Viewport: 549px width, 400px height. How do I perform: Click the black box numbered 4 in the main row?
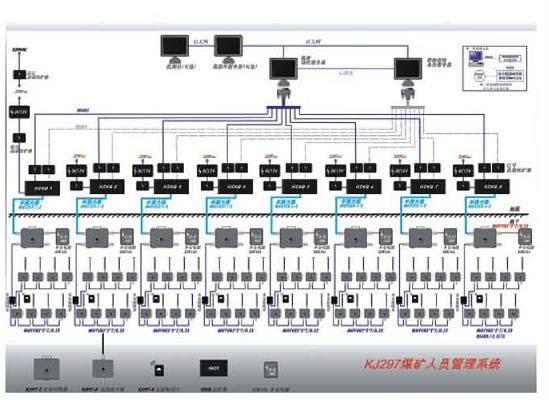(236, 187)
